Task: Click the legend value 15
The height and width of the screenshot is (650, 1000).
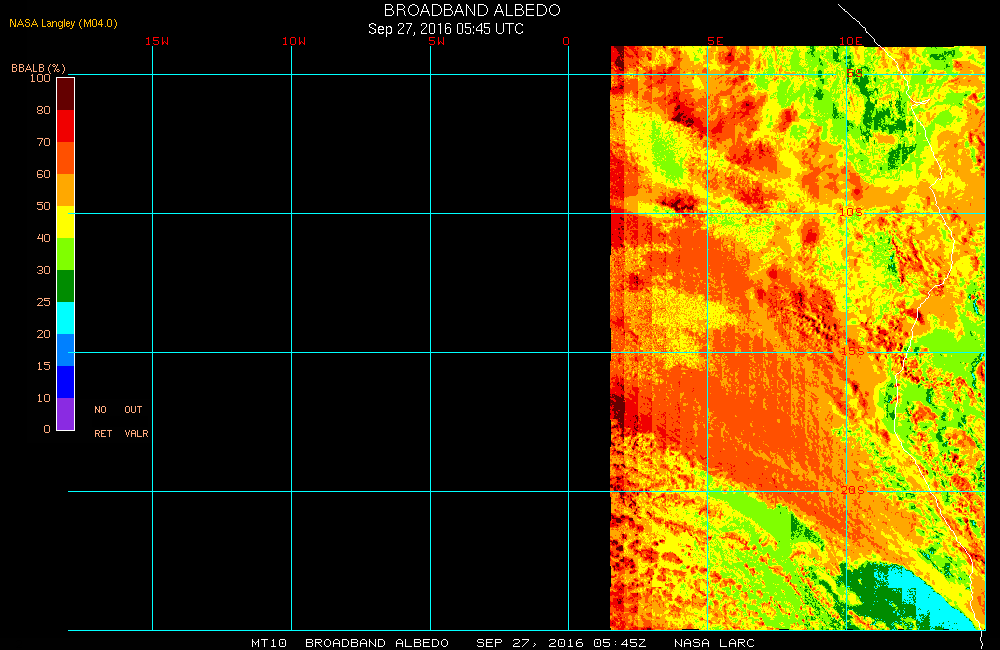Action: pos(43,366)
